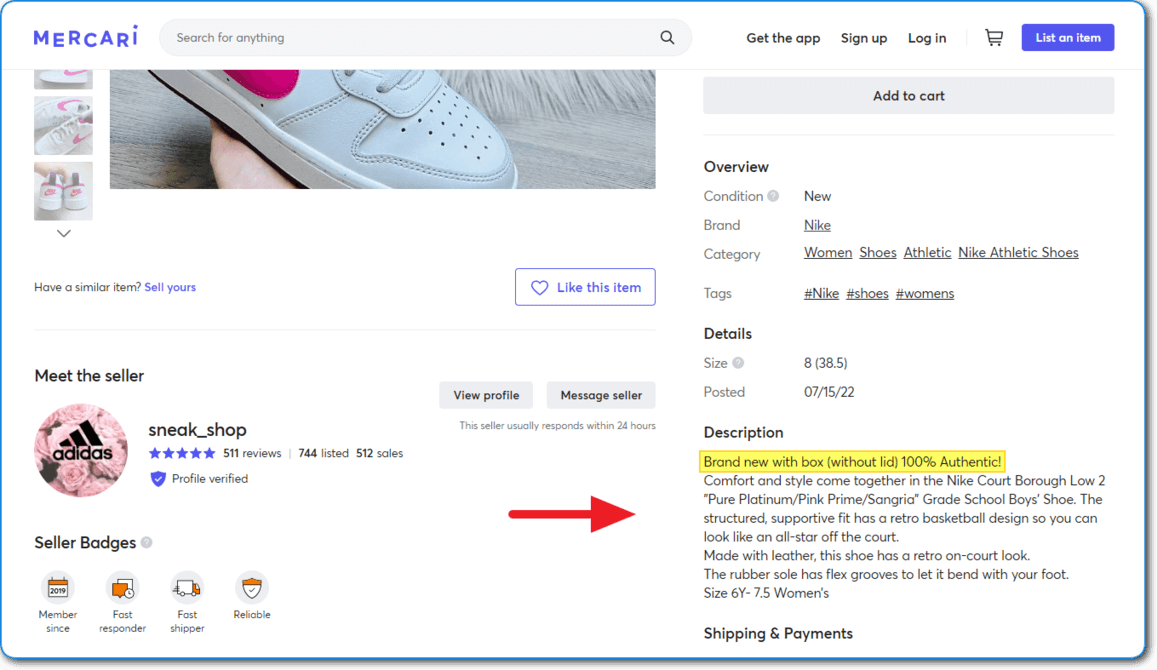Click the Mercari logo
The width and height of the screenshot is (1157, 670).
[86, 37]
